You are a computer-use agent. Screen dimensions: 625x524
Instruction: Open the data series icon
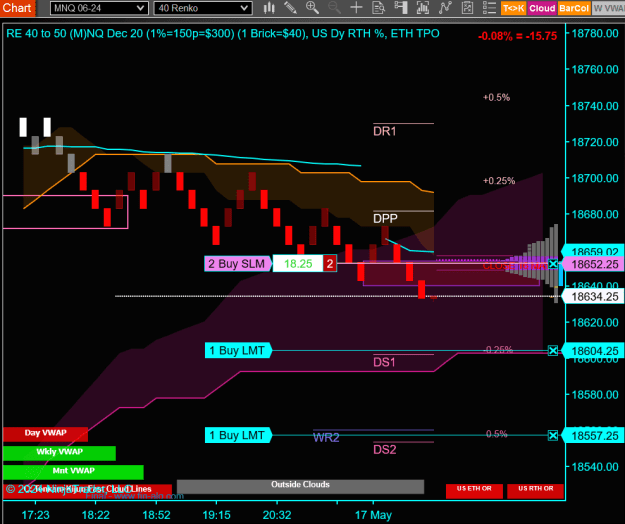pyautogui.click(x=423, y=8)
